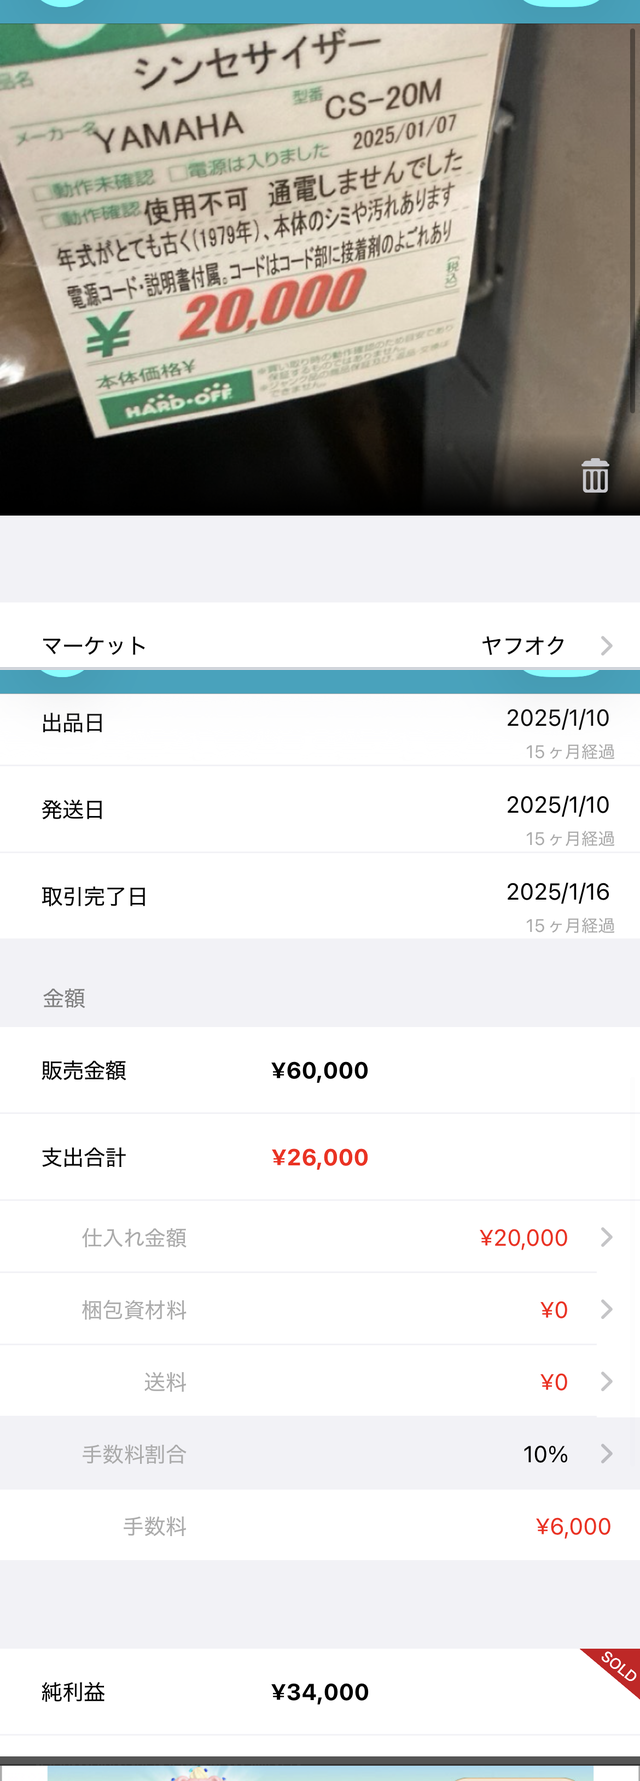Viewport: 640px width, 1781px height.
Task: Tap the 10% fee rate value
Action: pos(545,1454)
